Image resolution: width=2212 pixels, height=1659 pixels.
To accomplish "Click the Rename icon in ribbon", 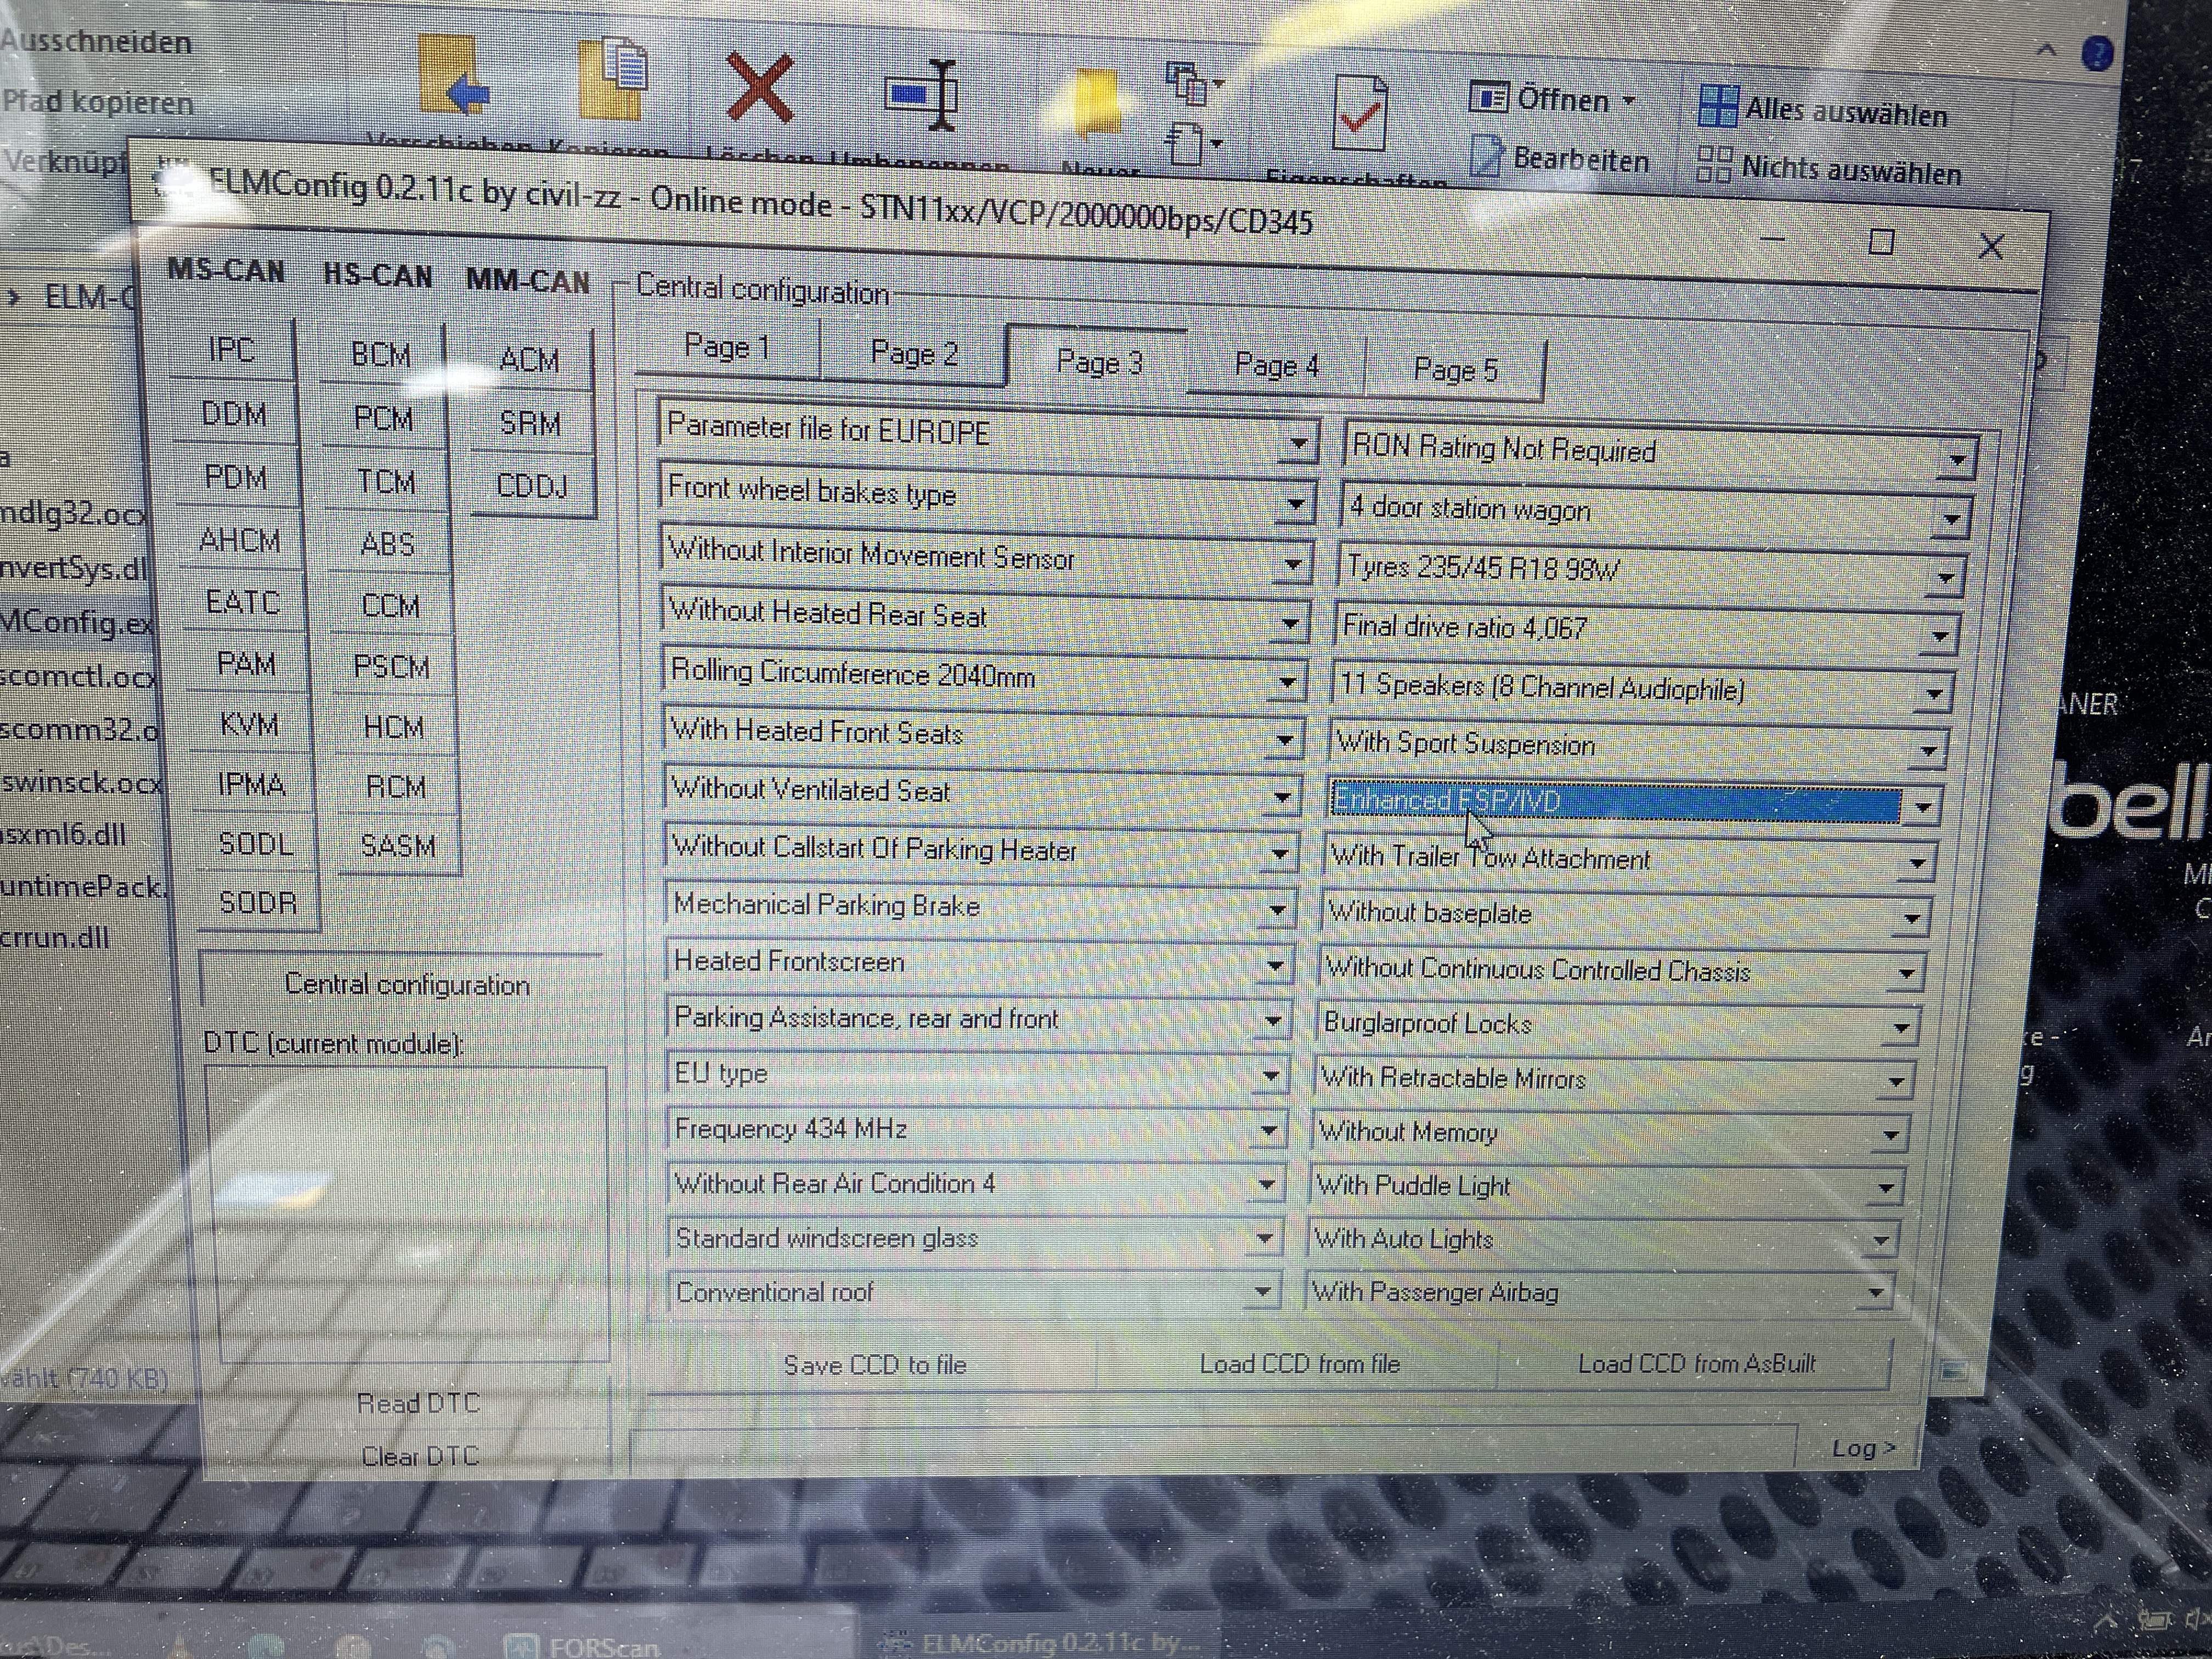I will click(922, 95).
